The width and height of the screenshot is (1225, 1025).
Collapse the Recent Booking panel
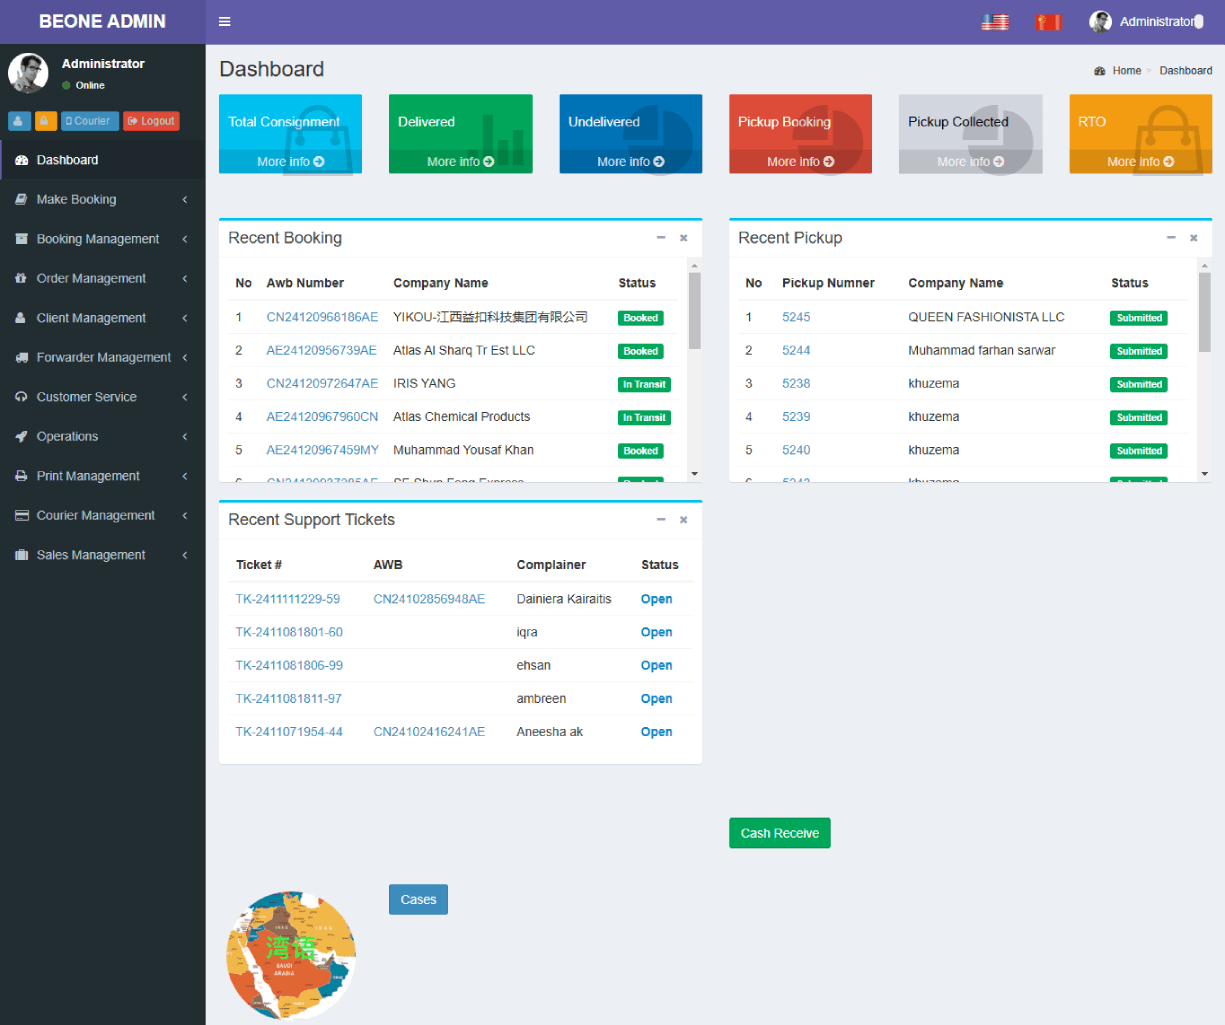661,238
